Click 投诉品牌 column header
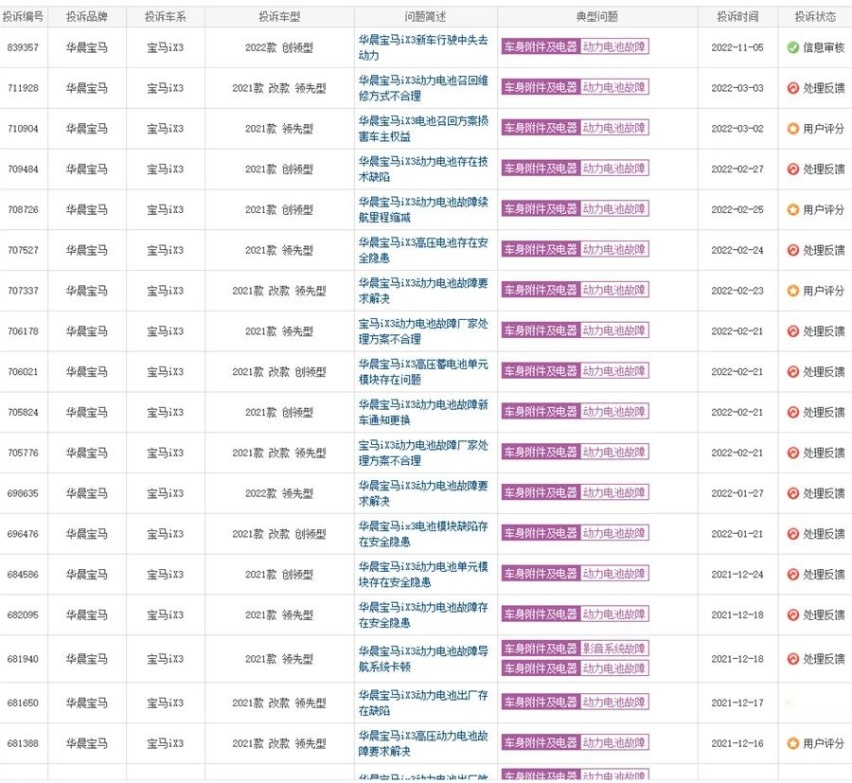This screenshot has width=852, height=783. (87, 17)
